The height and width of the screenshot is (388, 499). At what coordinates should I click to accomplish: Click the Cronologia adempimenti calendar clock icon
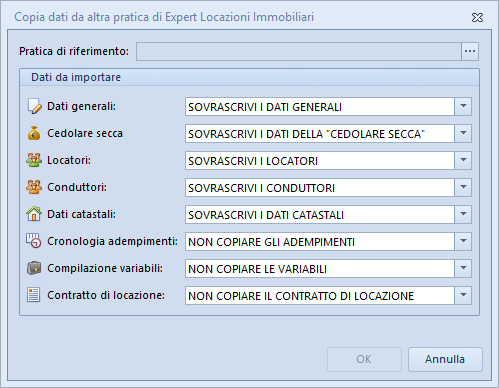pos(34,241)
